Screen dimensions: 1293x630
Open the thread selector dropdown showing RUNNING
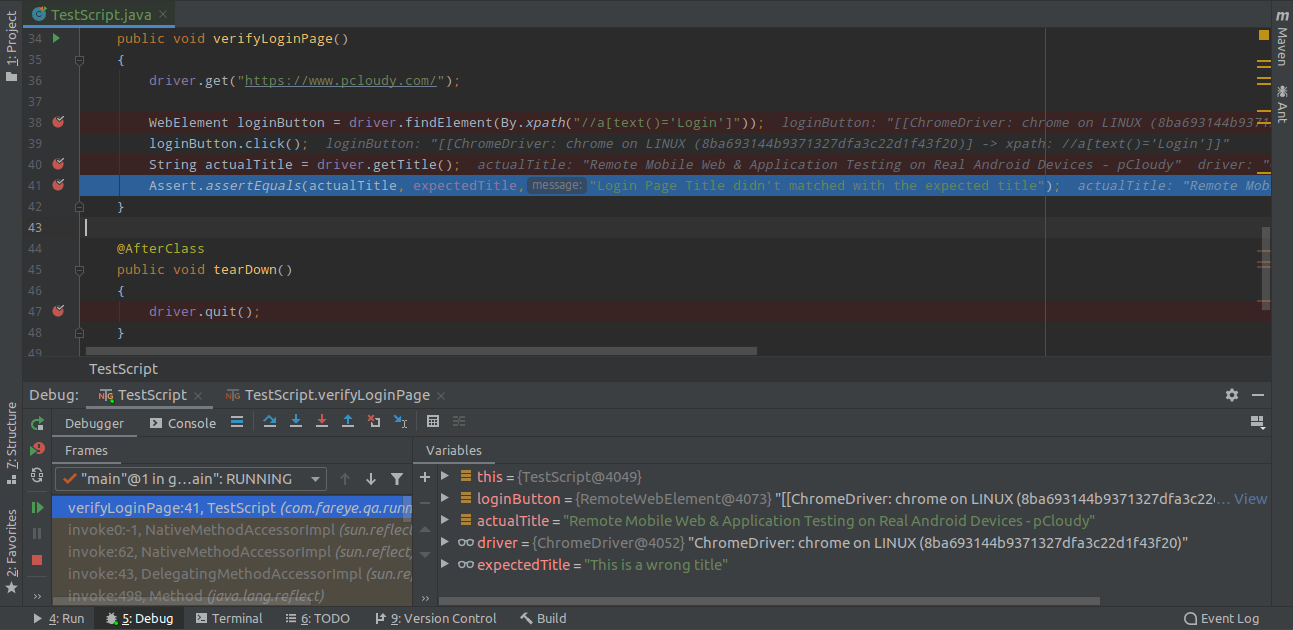click(x=190, y=479)
